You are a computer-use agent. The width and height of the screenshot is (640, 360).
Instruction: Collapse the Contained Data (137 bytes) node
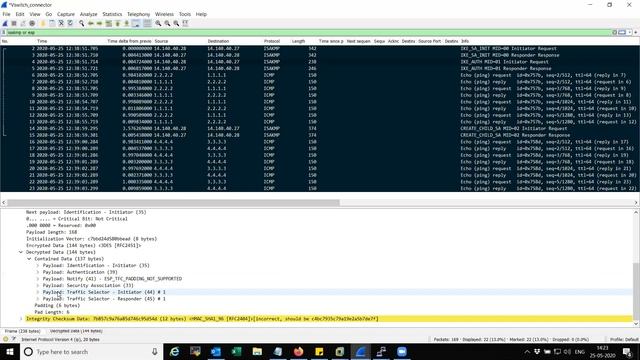click(29, 259)
